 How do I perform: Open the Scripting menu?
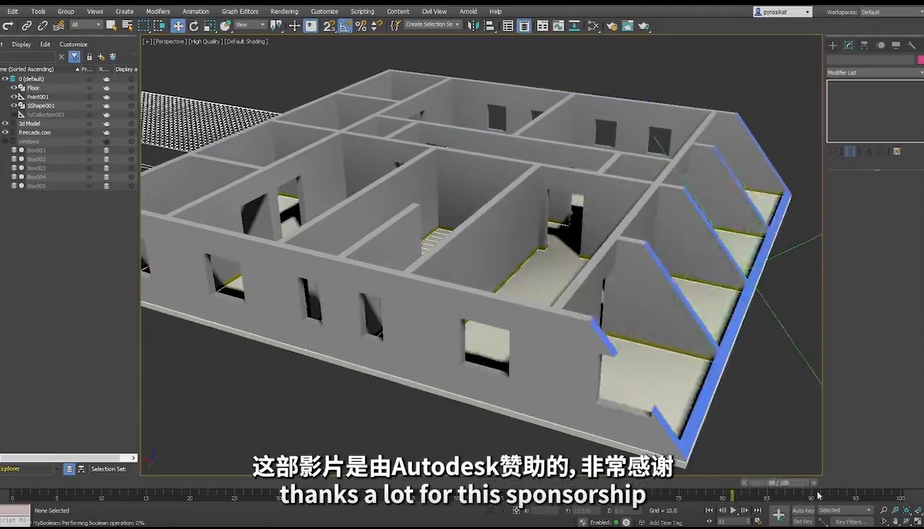click(362, 11)
